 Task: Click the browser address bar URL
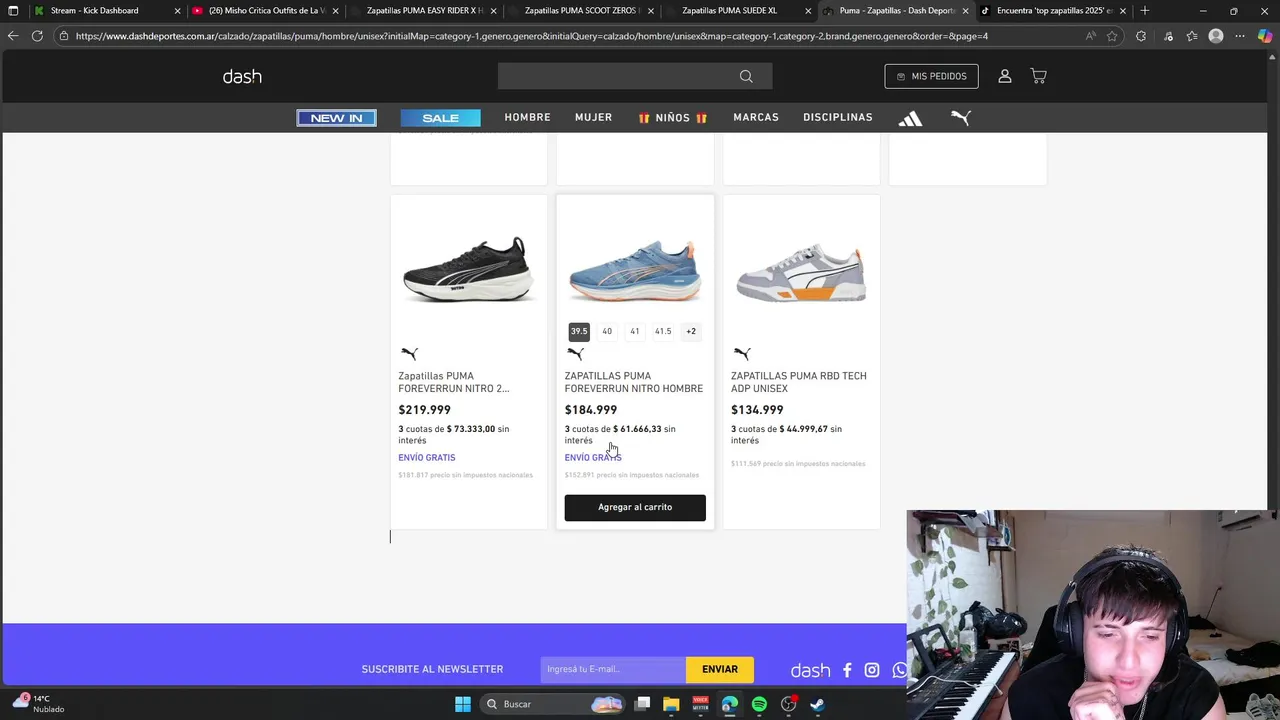(530, 36)
